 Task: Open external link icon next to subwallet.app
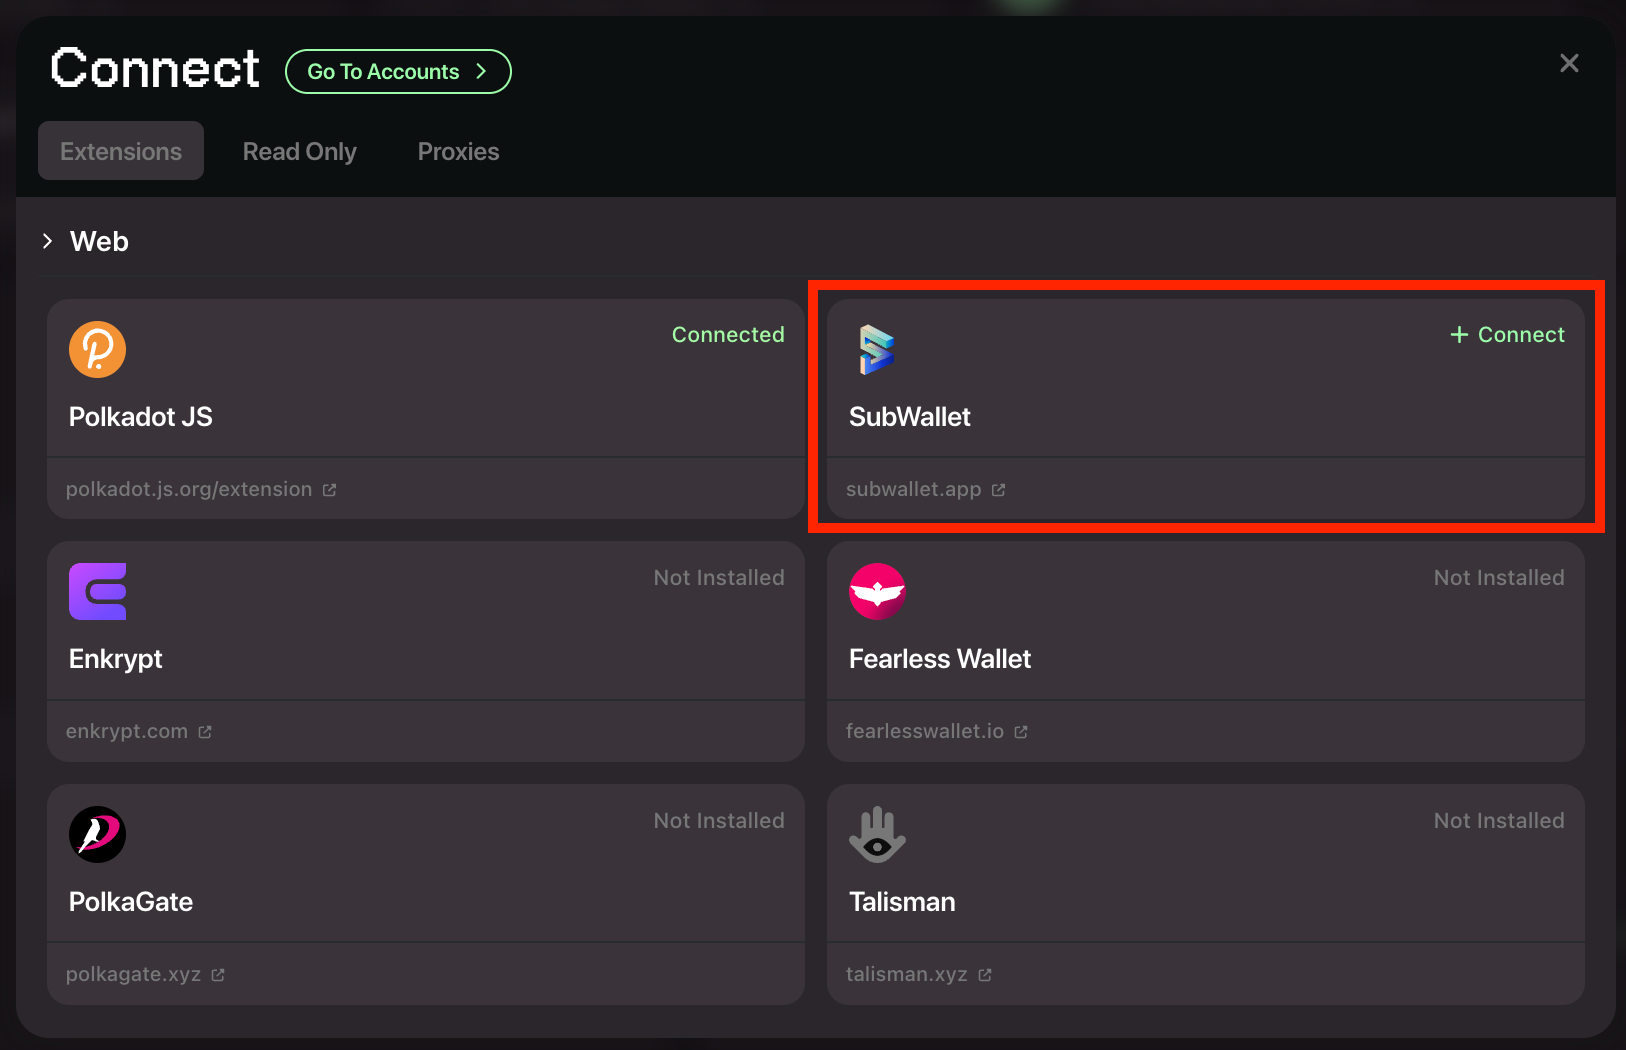click(x=998, y=490)
